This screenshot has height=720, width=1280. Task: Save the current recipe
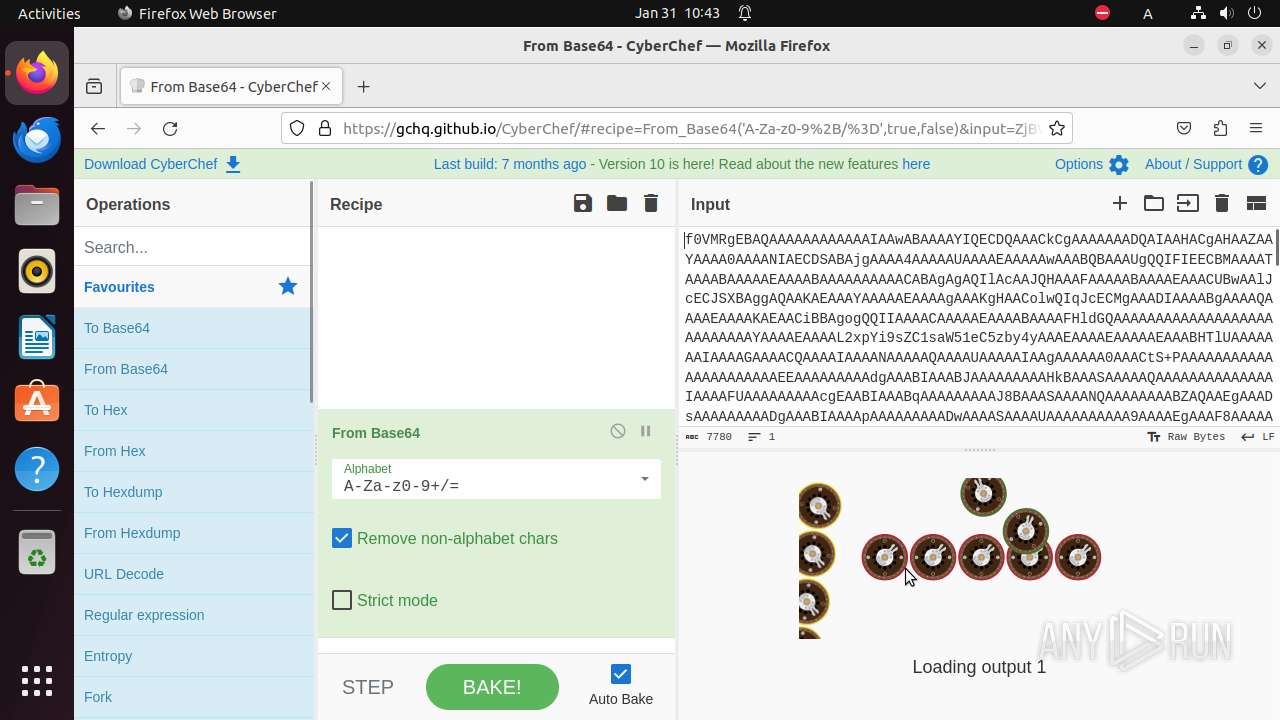point(583,203)
